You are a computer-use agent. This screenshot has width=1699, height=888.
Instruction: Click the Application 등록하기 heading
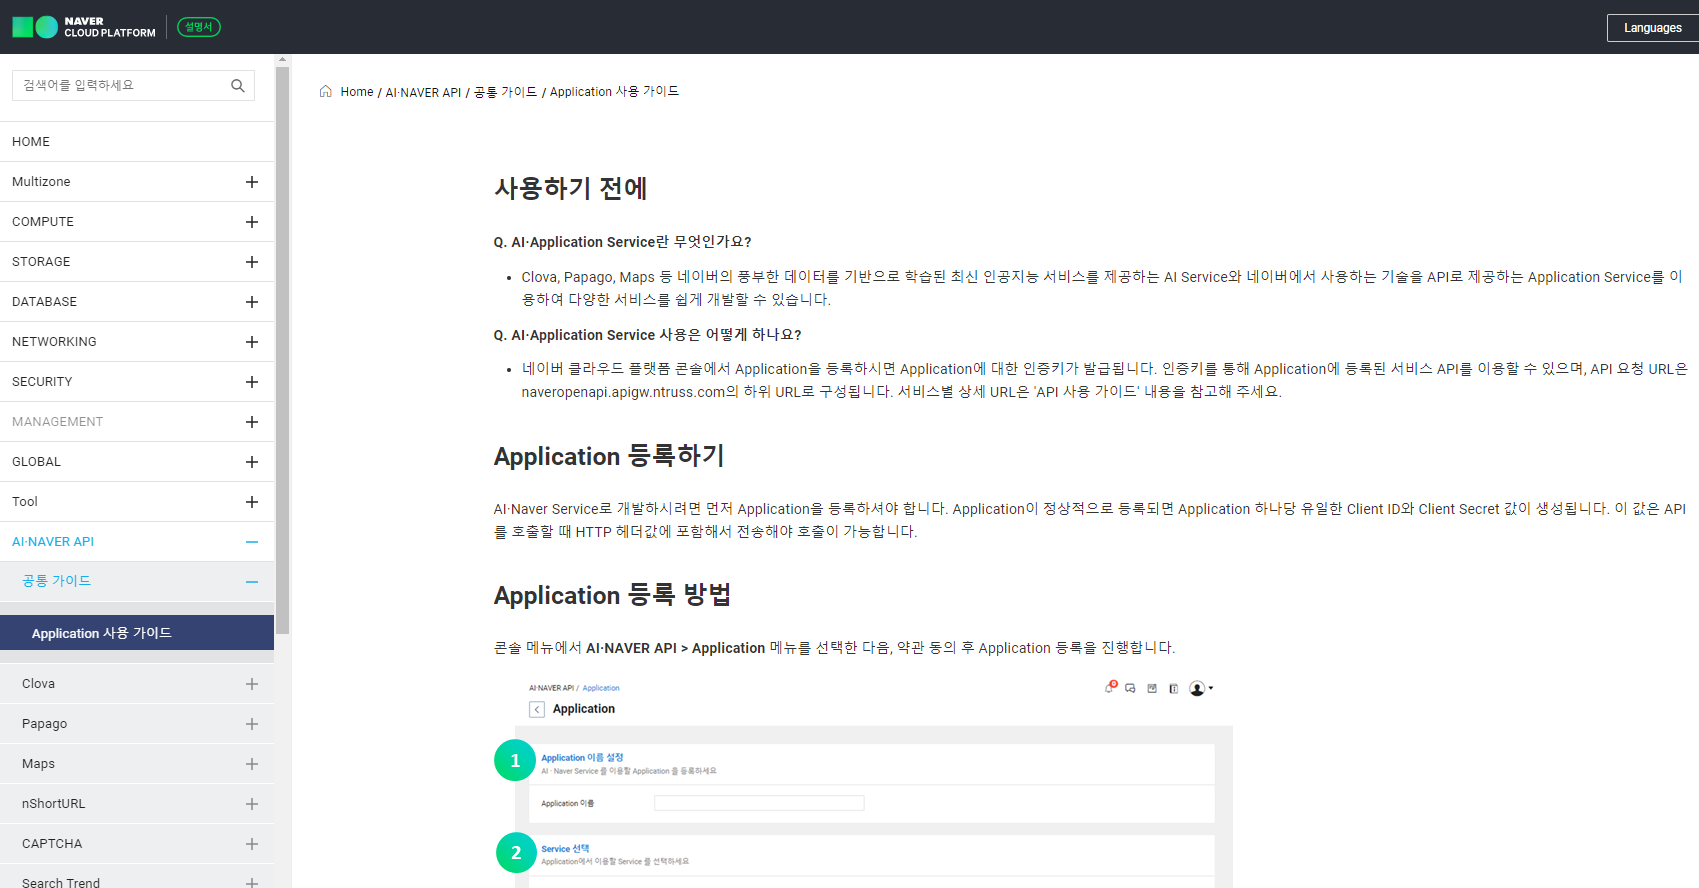click(x=609, y=456)
